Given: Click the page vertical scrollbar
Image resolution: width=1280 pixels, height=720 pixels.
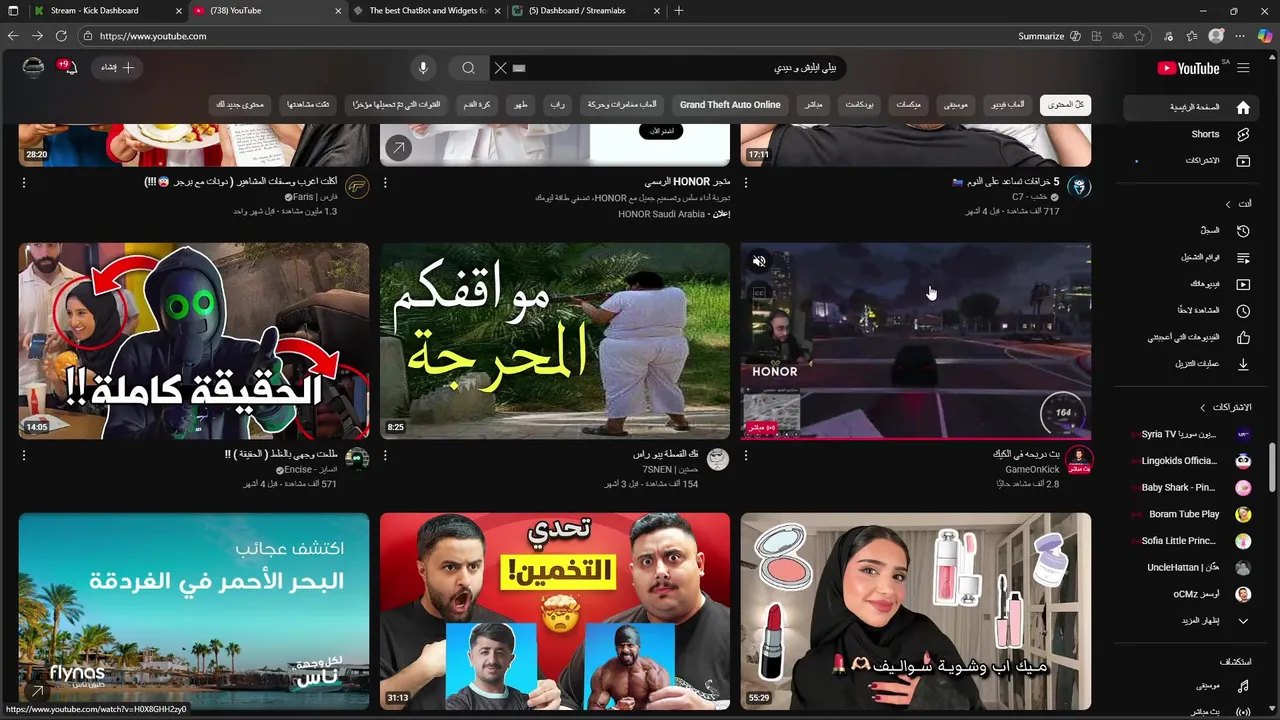Looking at the screenshot, I should (1272, 469).
